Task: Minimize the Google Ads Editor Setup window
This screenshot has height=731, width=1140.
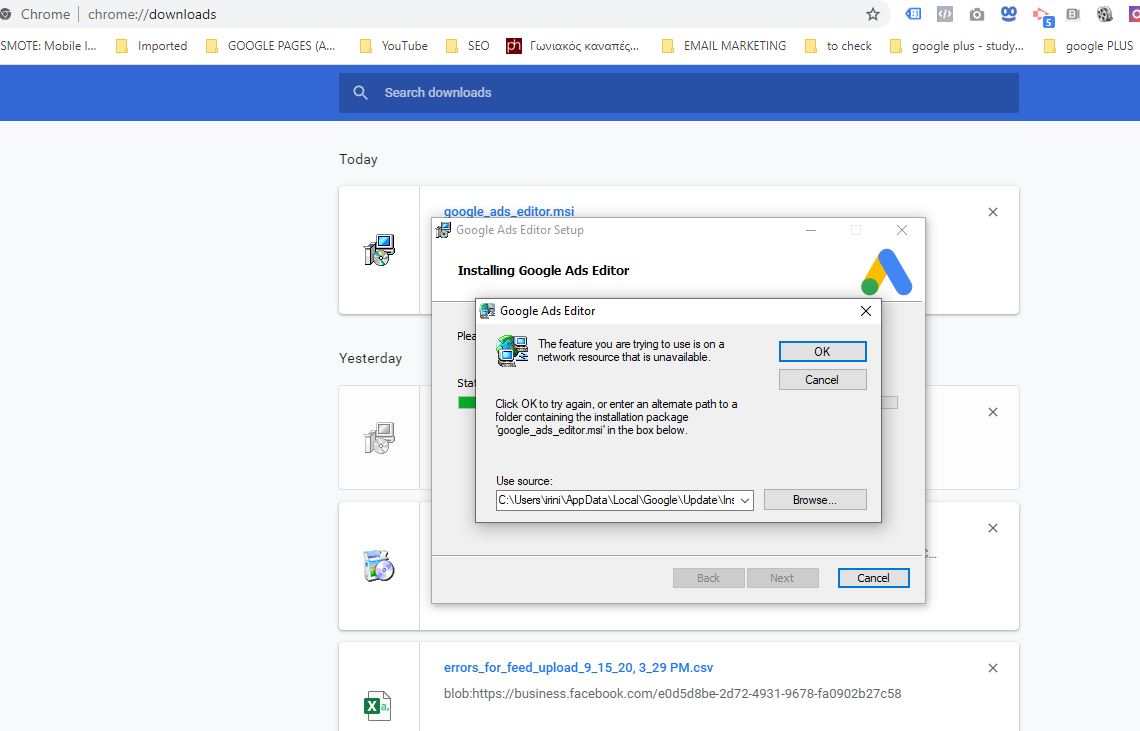Action: point(811,230)
